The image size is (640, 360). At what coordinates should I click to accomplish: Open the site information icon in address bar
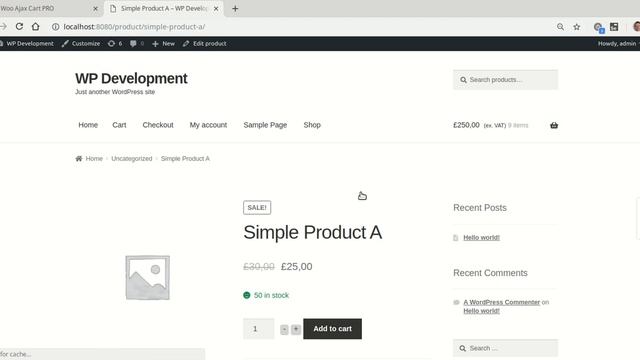click(56, 27)
